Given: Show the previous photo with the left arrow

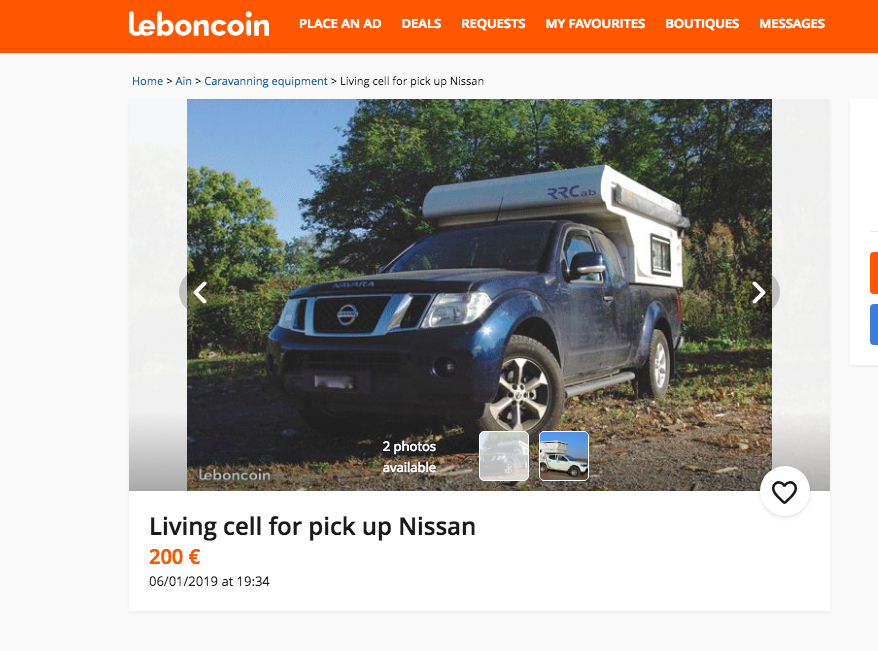Looking at the screenshot, I should pyautogui.click(x=200, y=292).
